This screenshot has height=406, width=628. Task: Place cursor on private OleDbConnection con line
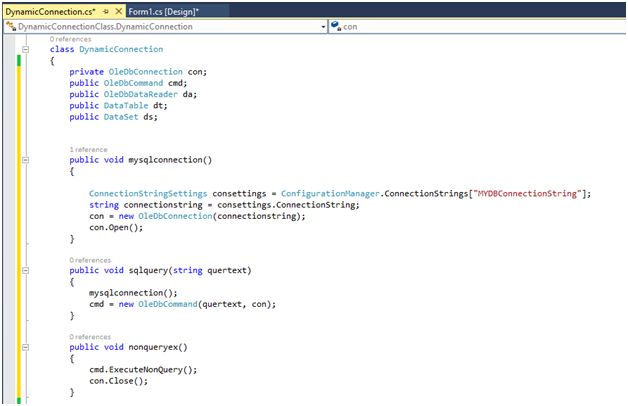[138, 72]
